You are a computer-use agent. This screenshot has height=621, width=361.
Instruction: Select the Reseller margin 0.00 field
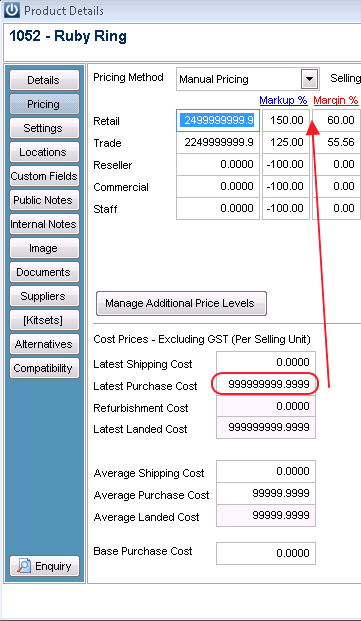[x=336, y=164]
